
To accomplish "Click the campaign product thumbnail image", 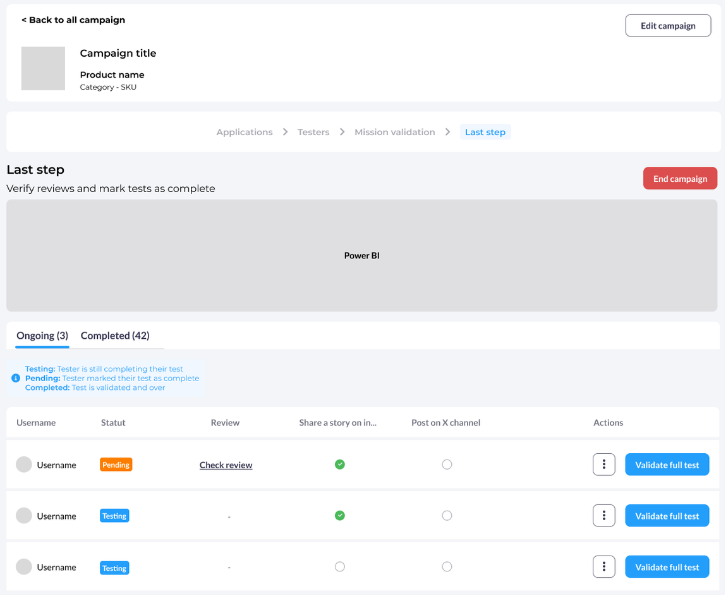I will click(x=43, y=69).
